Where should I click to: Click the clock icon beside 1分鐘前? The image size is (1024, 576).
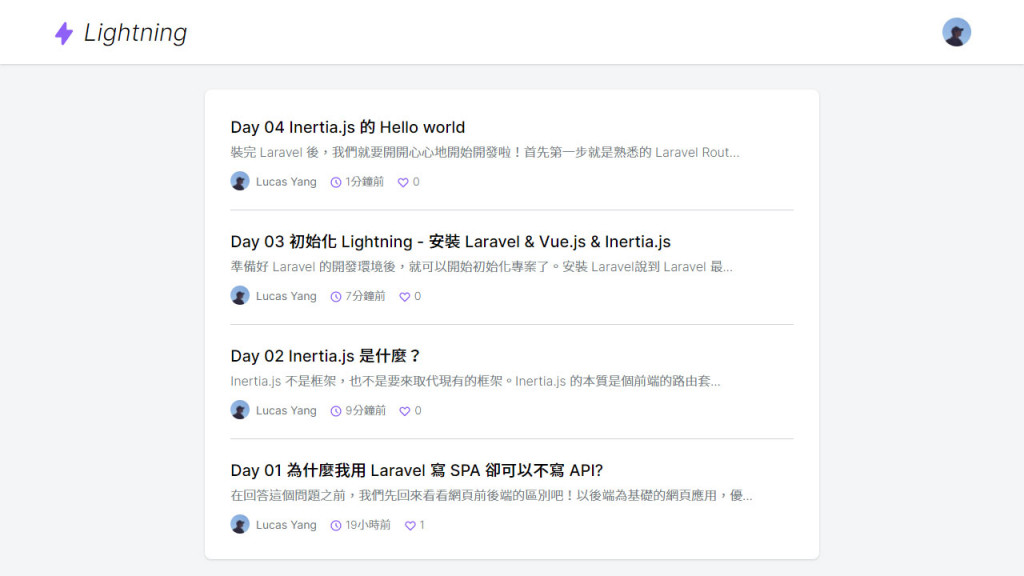tap(336, 182)
